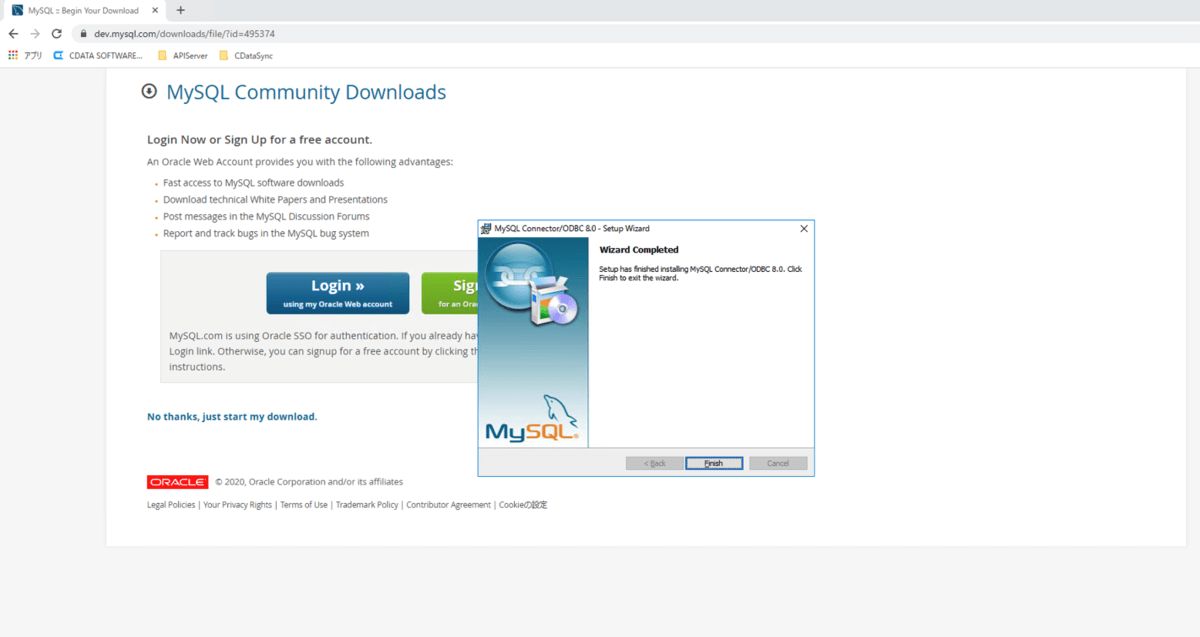This screenshot has width=1200, height=637.
Task: Open the アプリ apps grid bookmark
Action: [x=25, y=56]
